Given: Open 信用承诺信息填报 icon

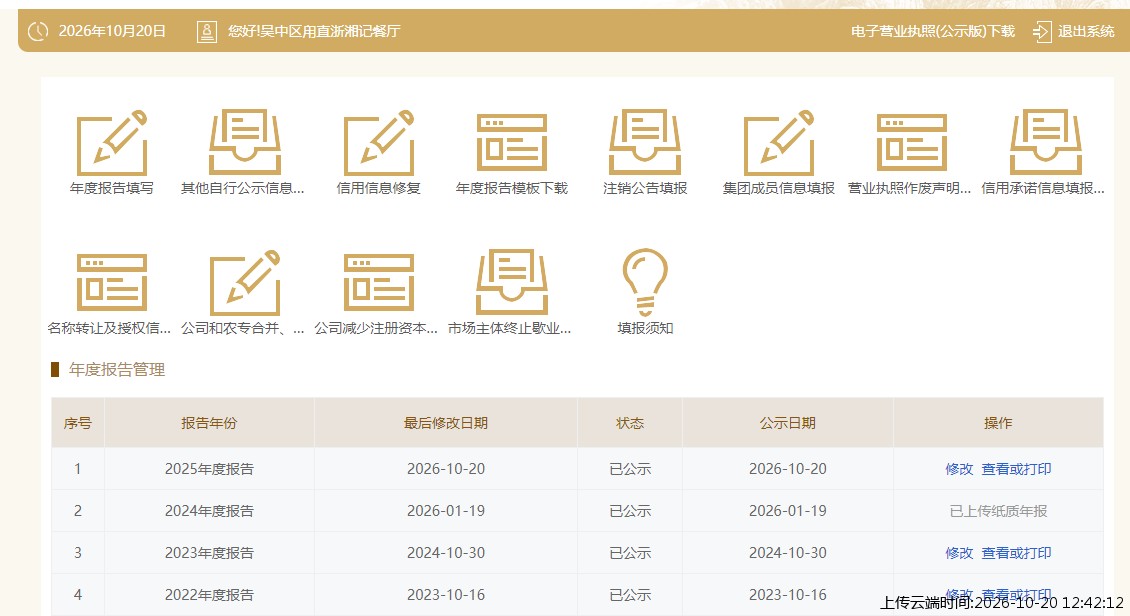Looking at the screenshot, I should 1045,143.
